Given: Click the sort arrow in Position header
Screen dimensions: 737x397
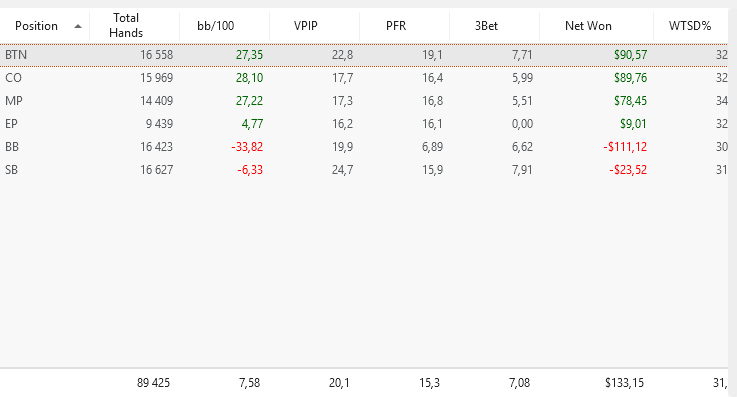Looking at the screenshot, I should click(78, 26).
